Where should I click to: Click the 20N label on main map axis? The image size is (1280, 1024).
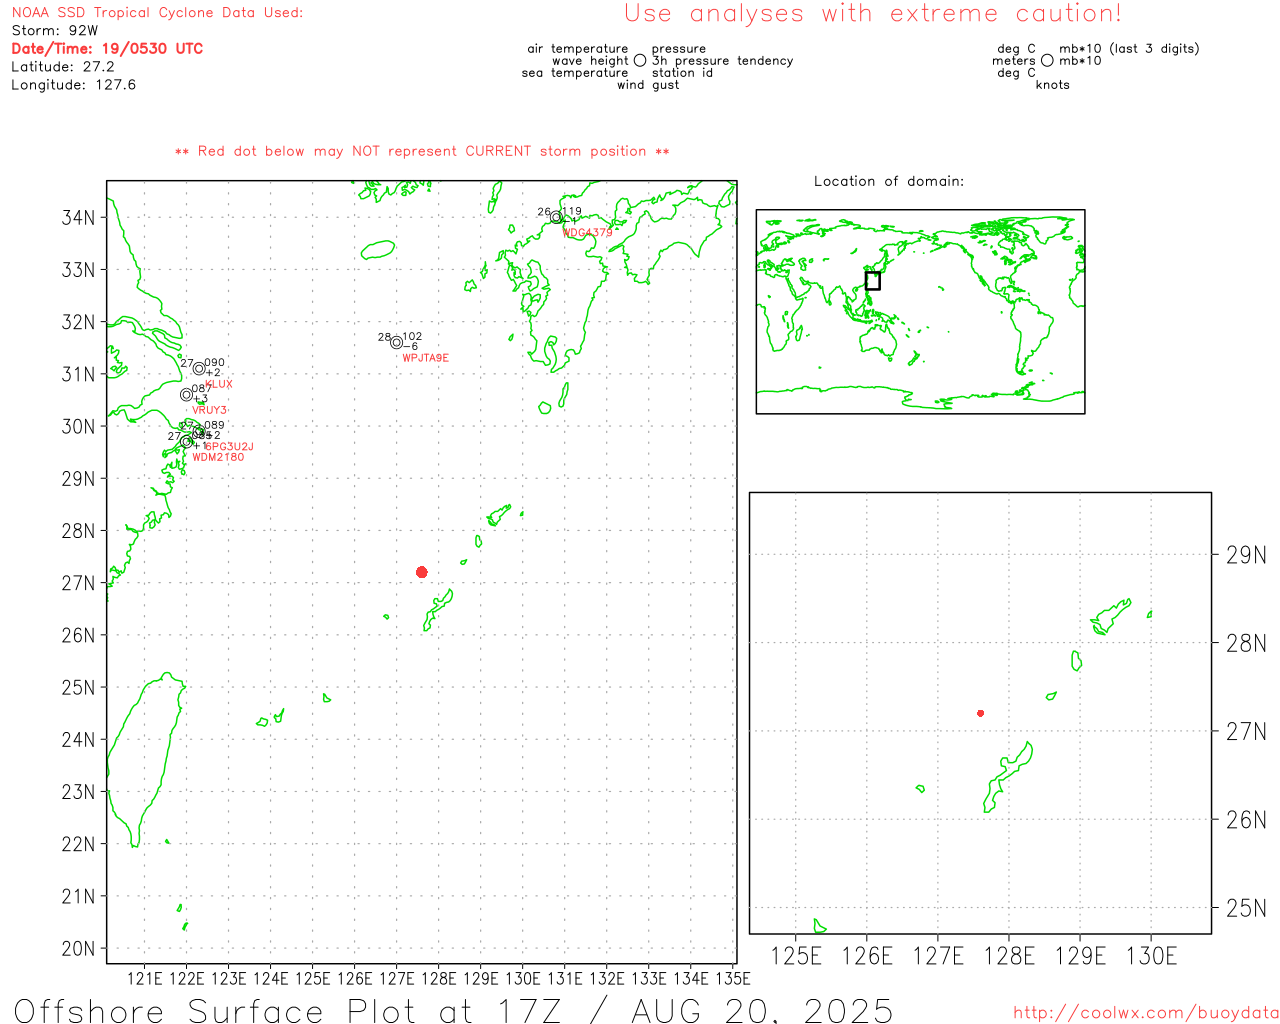pyautogui.click(x=79, y=949)
